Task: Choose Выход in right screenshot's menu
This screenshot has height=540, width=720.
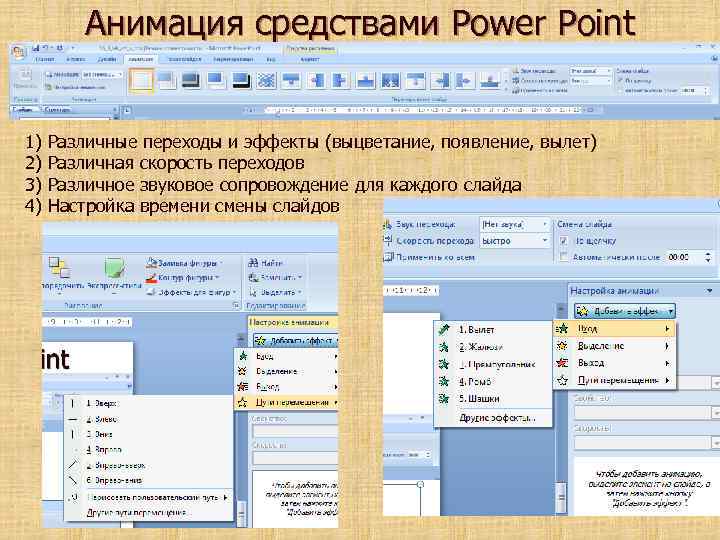Action: tap(615, 363)
